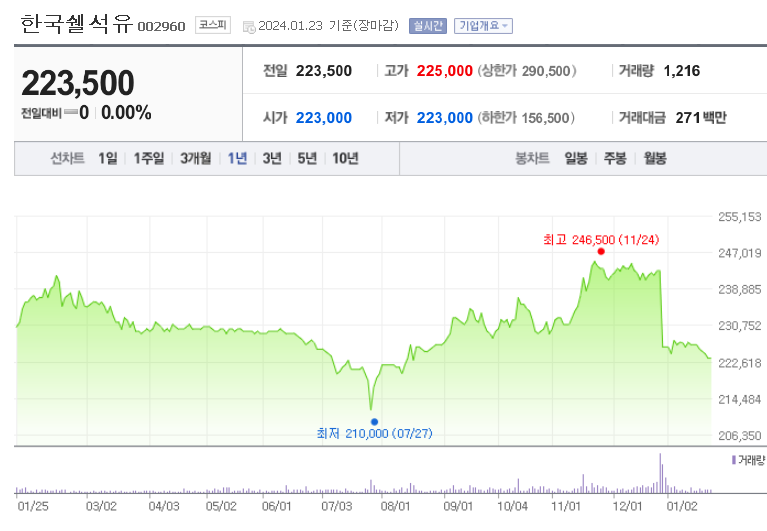Click the 상한가 290,500 upper limit text
The height and width of the screenshot is (531, 767).
(527, 71)
